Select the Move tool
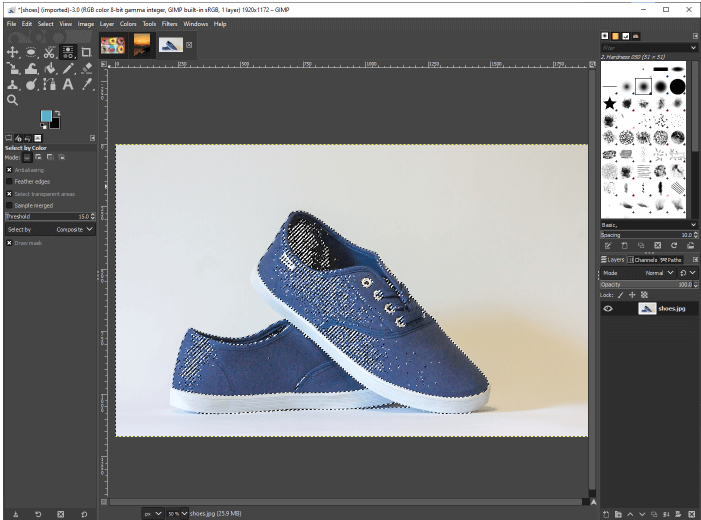The height and width of the screenshot is (520, 701). coord(13,52)
